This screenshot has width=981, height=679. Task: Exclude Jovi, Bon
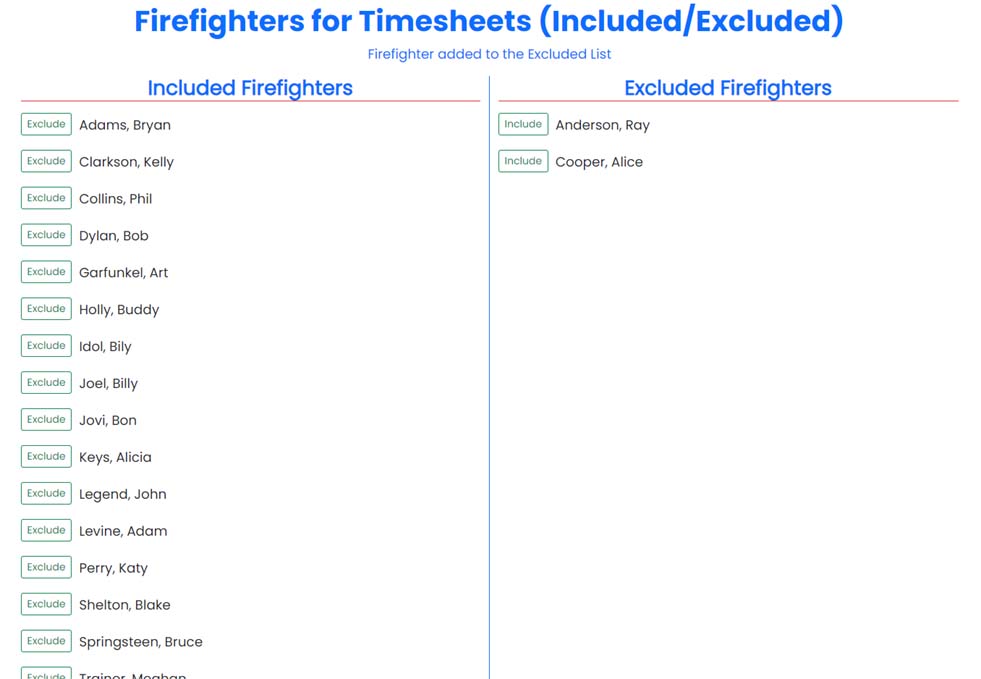pos(45,419)
